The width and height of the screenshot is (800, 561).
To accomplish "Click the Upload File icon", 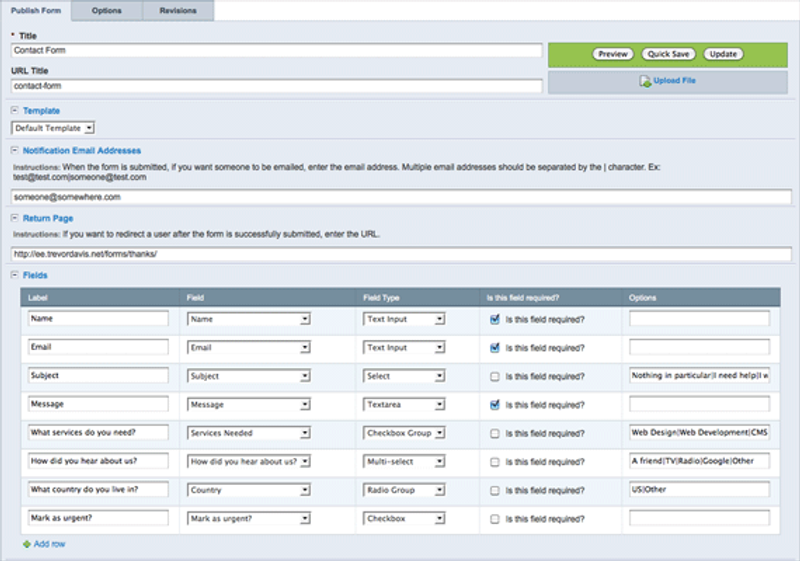I will point(645,81).
